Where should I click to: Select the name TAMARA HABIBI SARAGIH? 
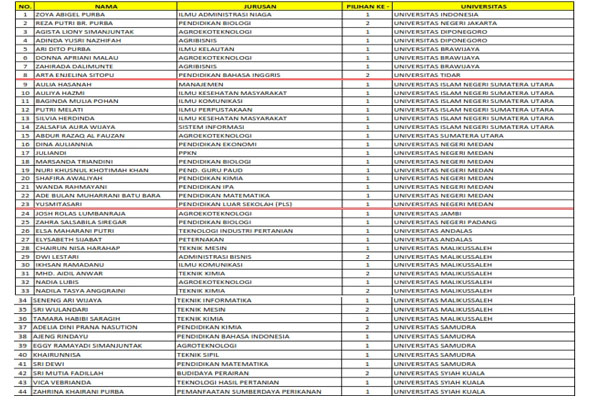(77, 319)
